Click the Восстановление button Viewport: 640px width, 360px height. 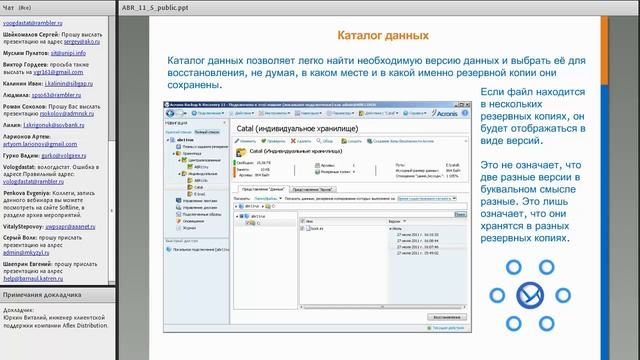pos(447,317)
